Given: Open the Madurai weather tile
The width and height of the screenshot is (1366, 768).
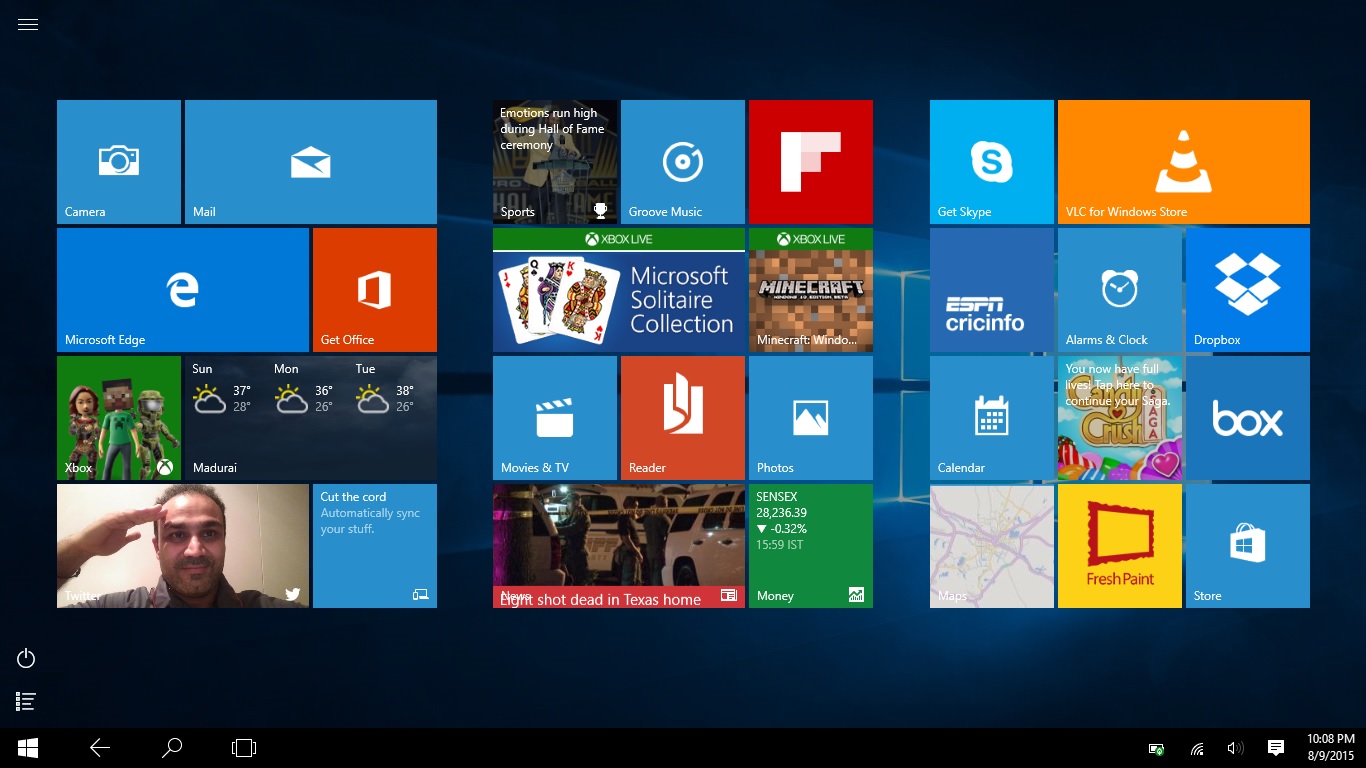Looking at the screenshot, I should (311, 418).
